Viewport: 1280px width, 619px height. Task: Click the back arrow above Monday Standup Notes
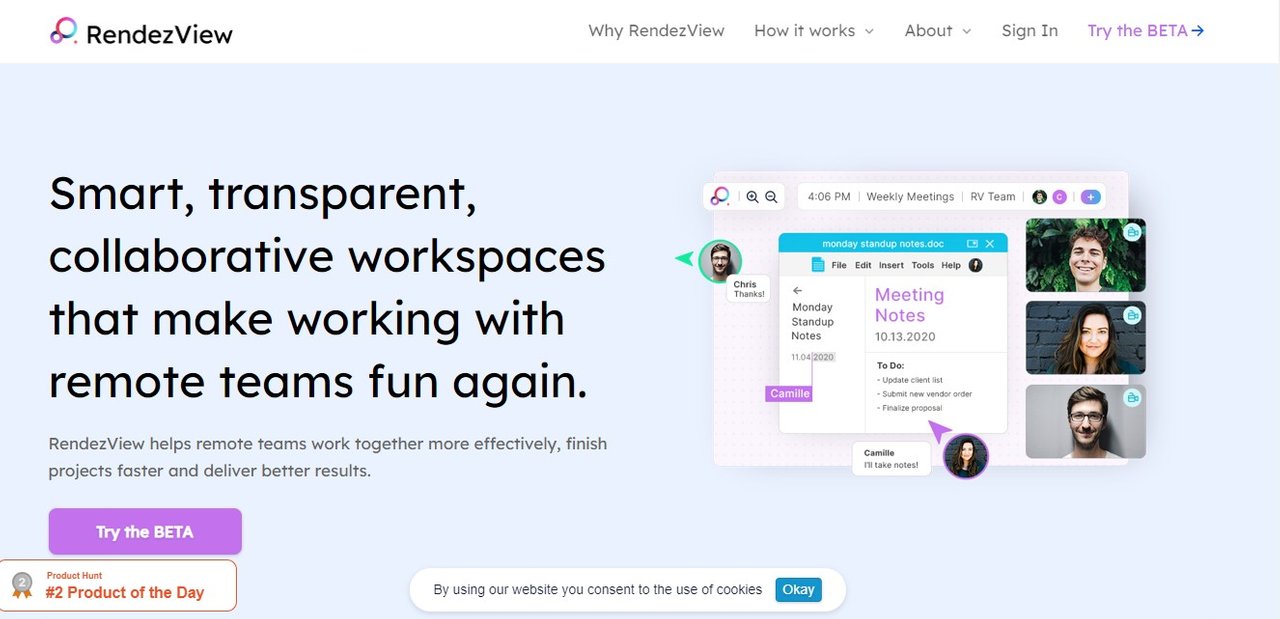(x=797, y=290)
